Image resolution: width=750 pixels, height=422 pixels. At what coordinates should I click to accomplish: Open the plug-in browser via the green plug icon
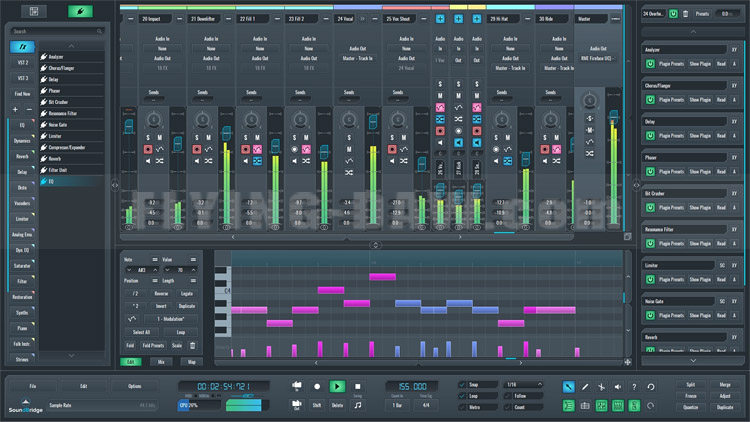pyautogui.click(x=80, y=11)
